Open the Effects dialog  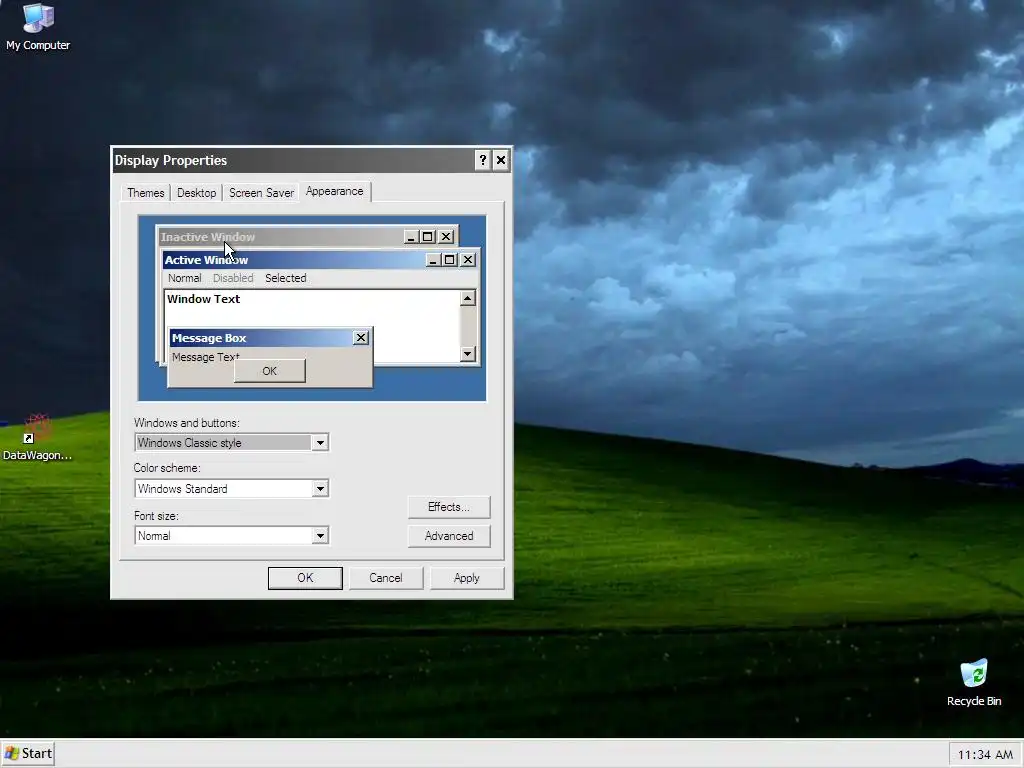(449, 507)
